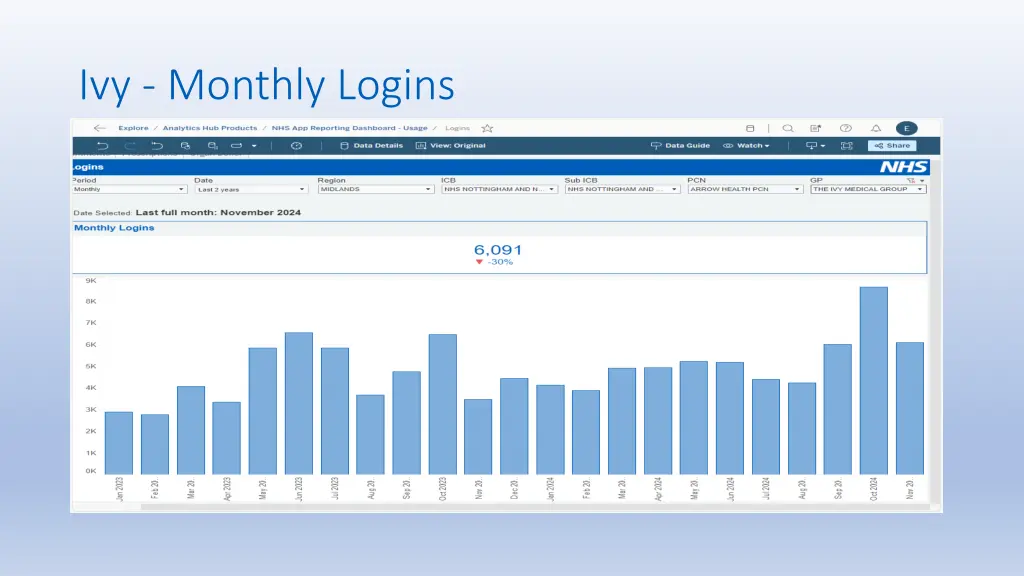Click the gauge icon in the toolbar
1024x576 pixels.
pyautogui.click(x=296, y=146)
